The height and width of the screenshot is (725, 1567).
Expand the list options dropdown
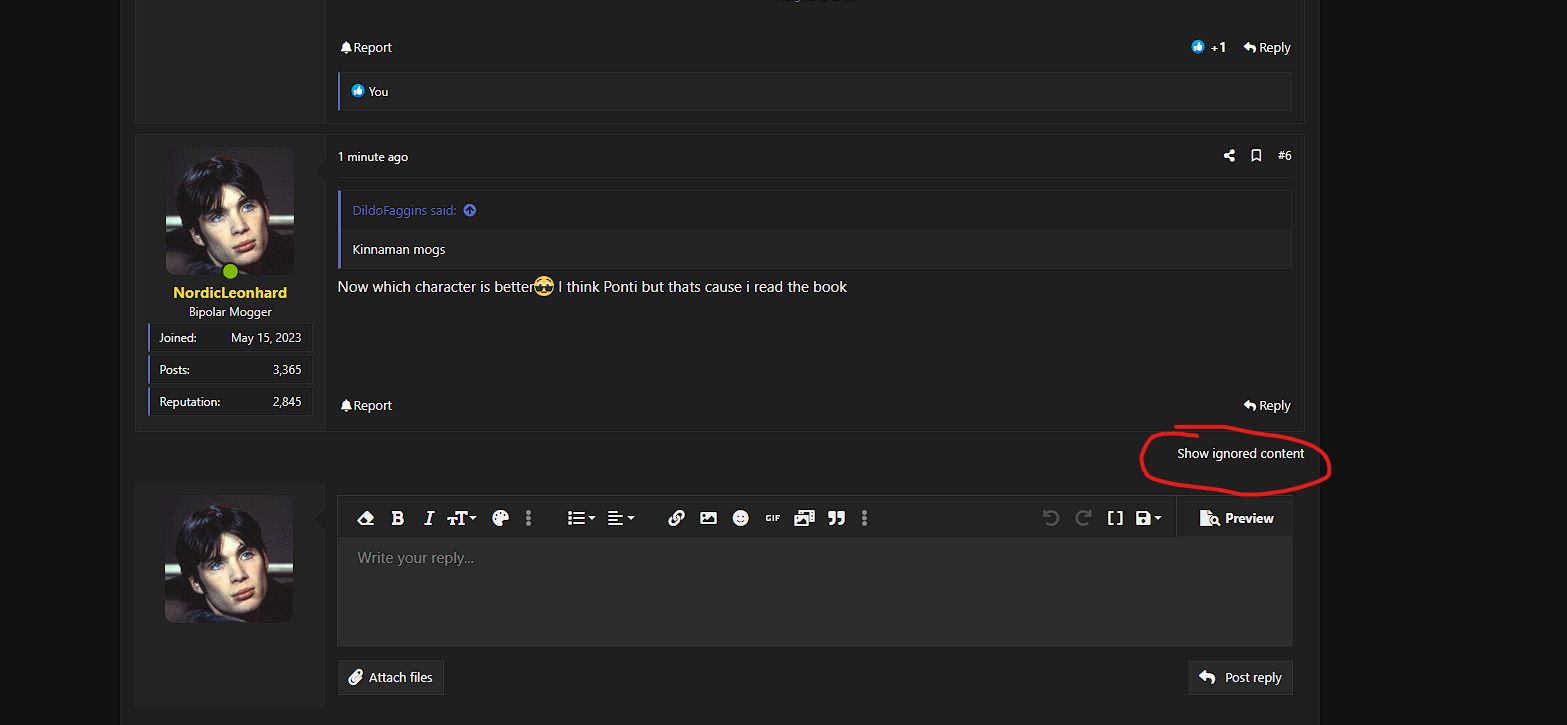click(581, 518)
